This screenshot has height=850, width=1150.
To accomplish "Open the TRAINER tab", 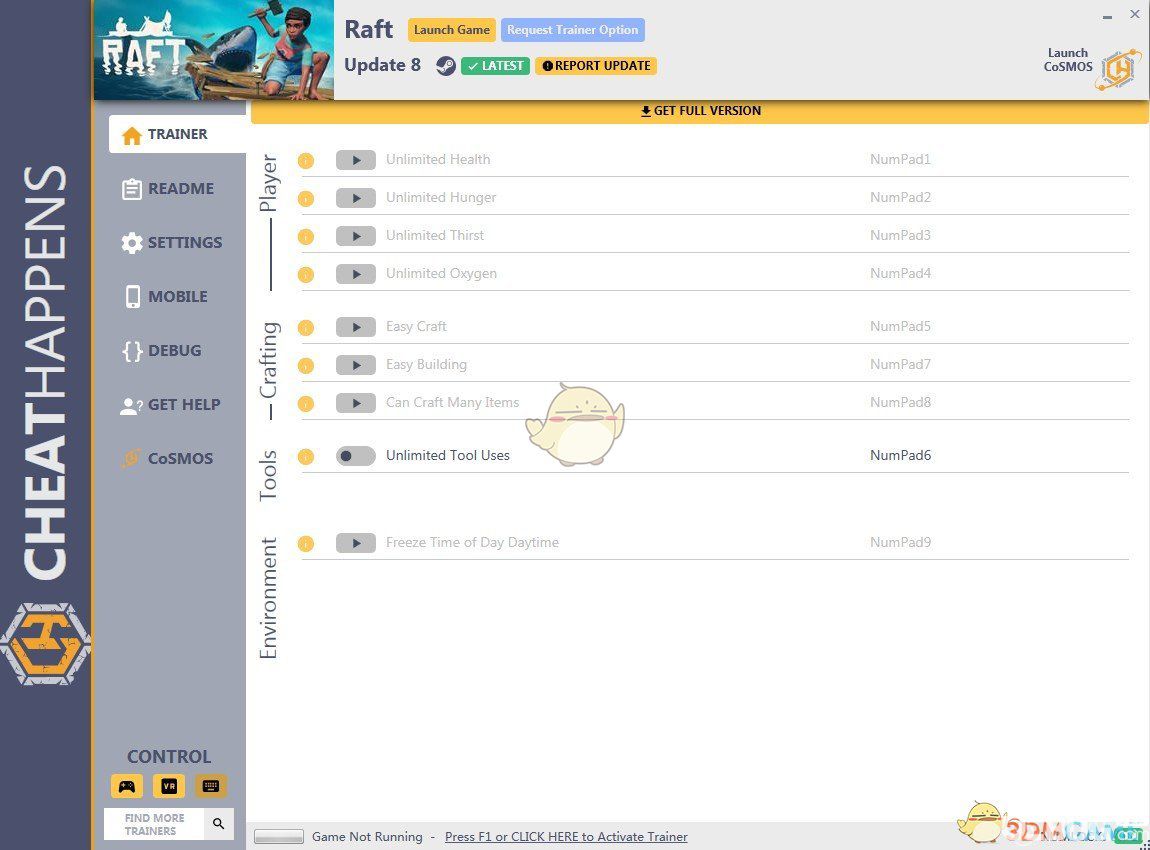I will point(177,134).
